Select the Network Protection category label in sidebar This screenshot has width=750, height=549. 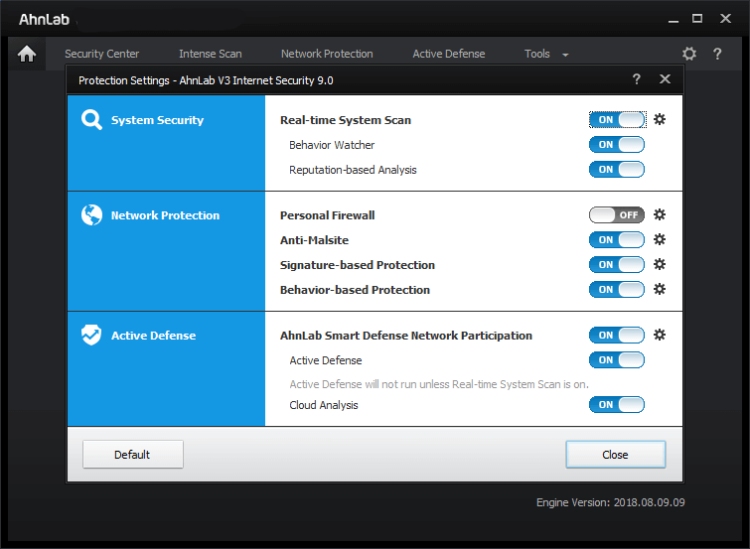point(165,215)
